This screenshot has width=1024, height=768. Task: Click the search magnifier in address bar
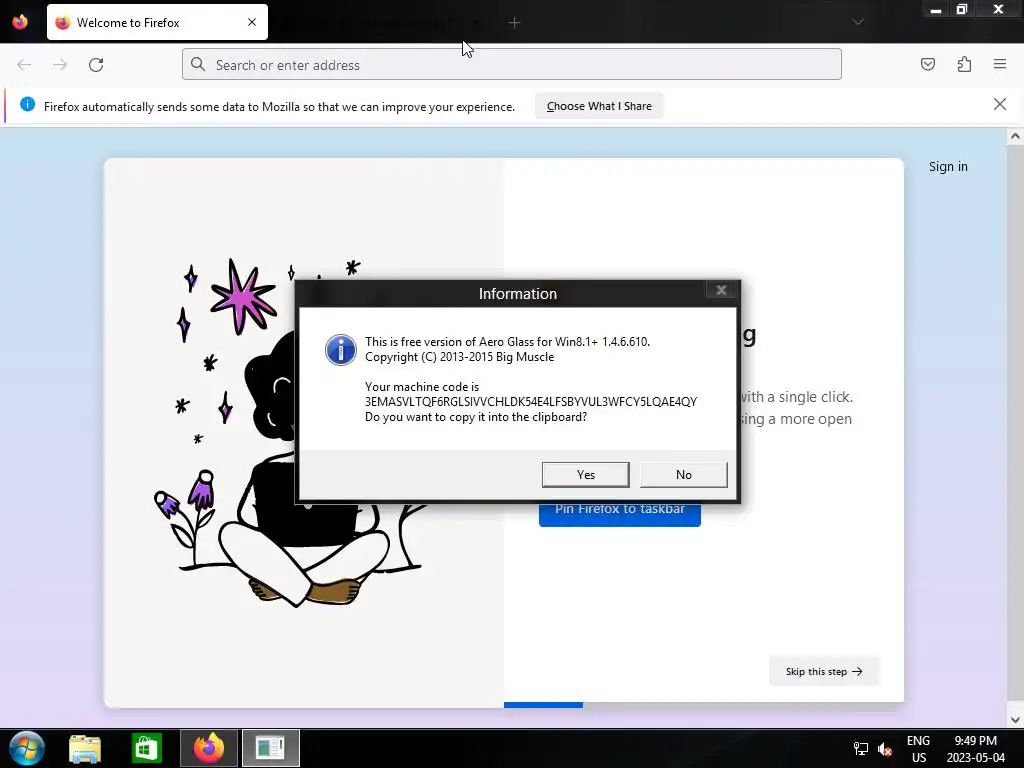[198, 64]
